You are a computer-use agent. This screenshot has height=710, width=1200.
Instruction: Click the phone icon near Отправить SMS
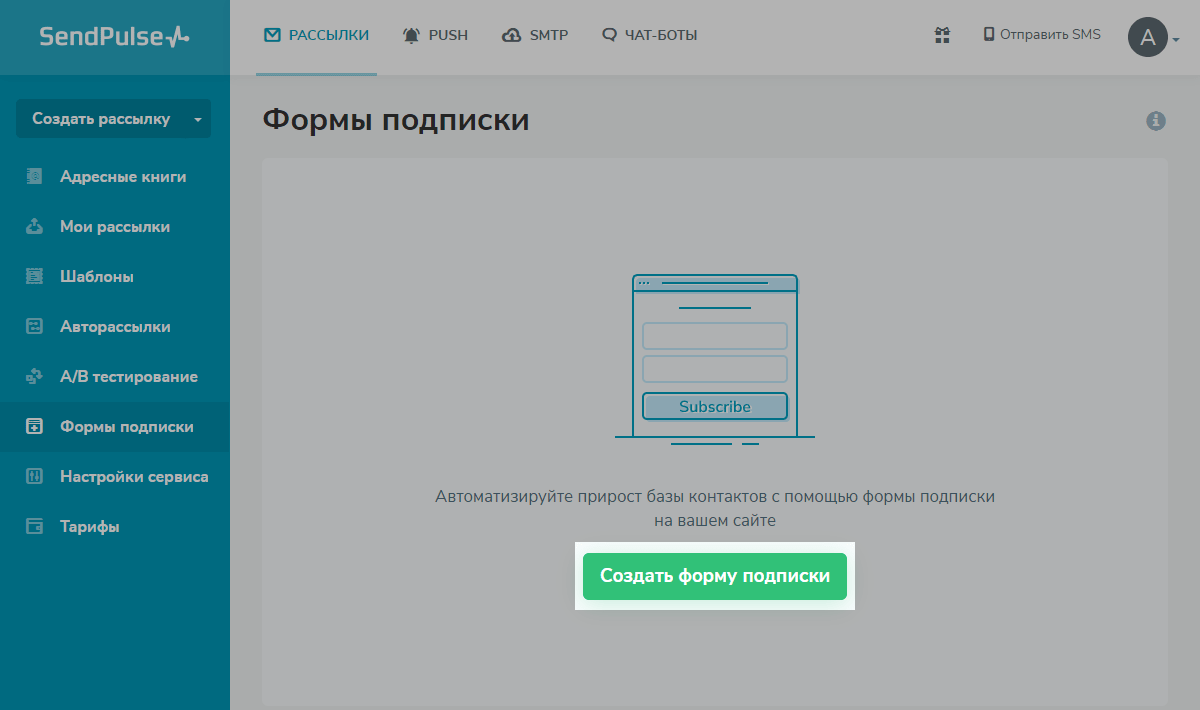pos(989,34)
